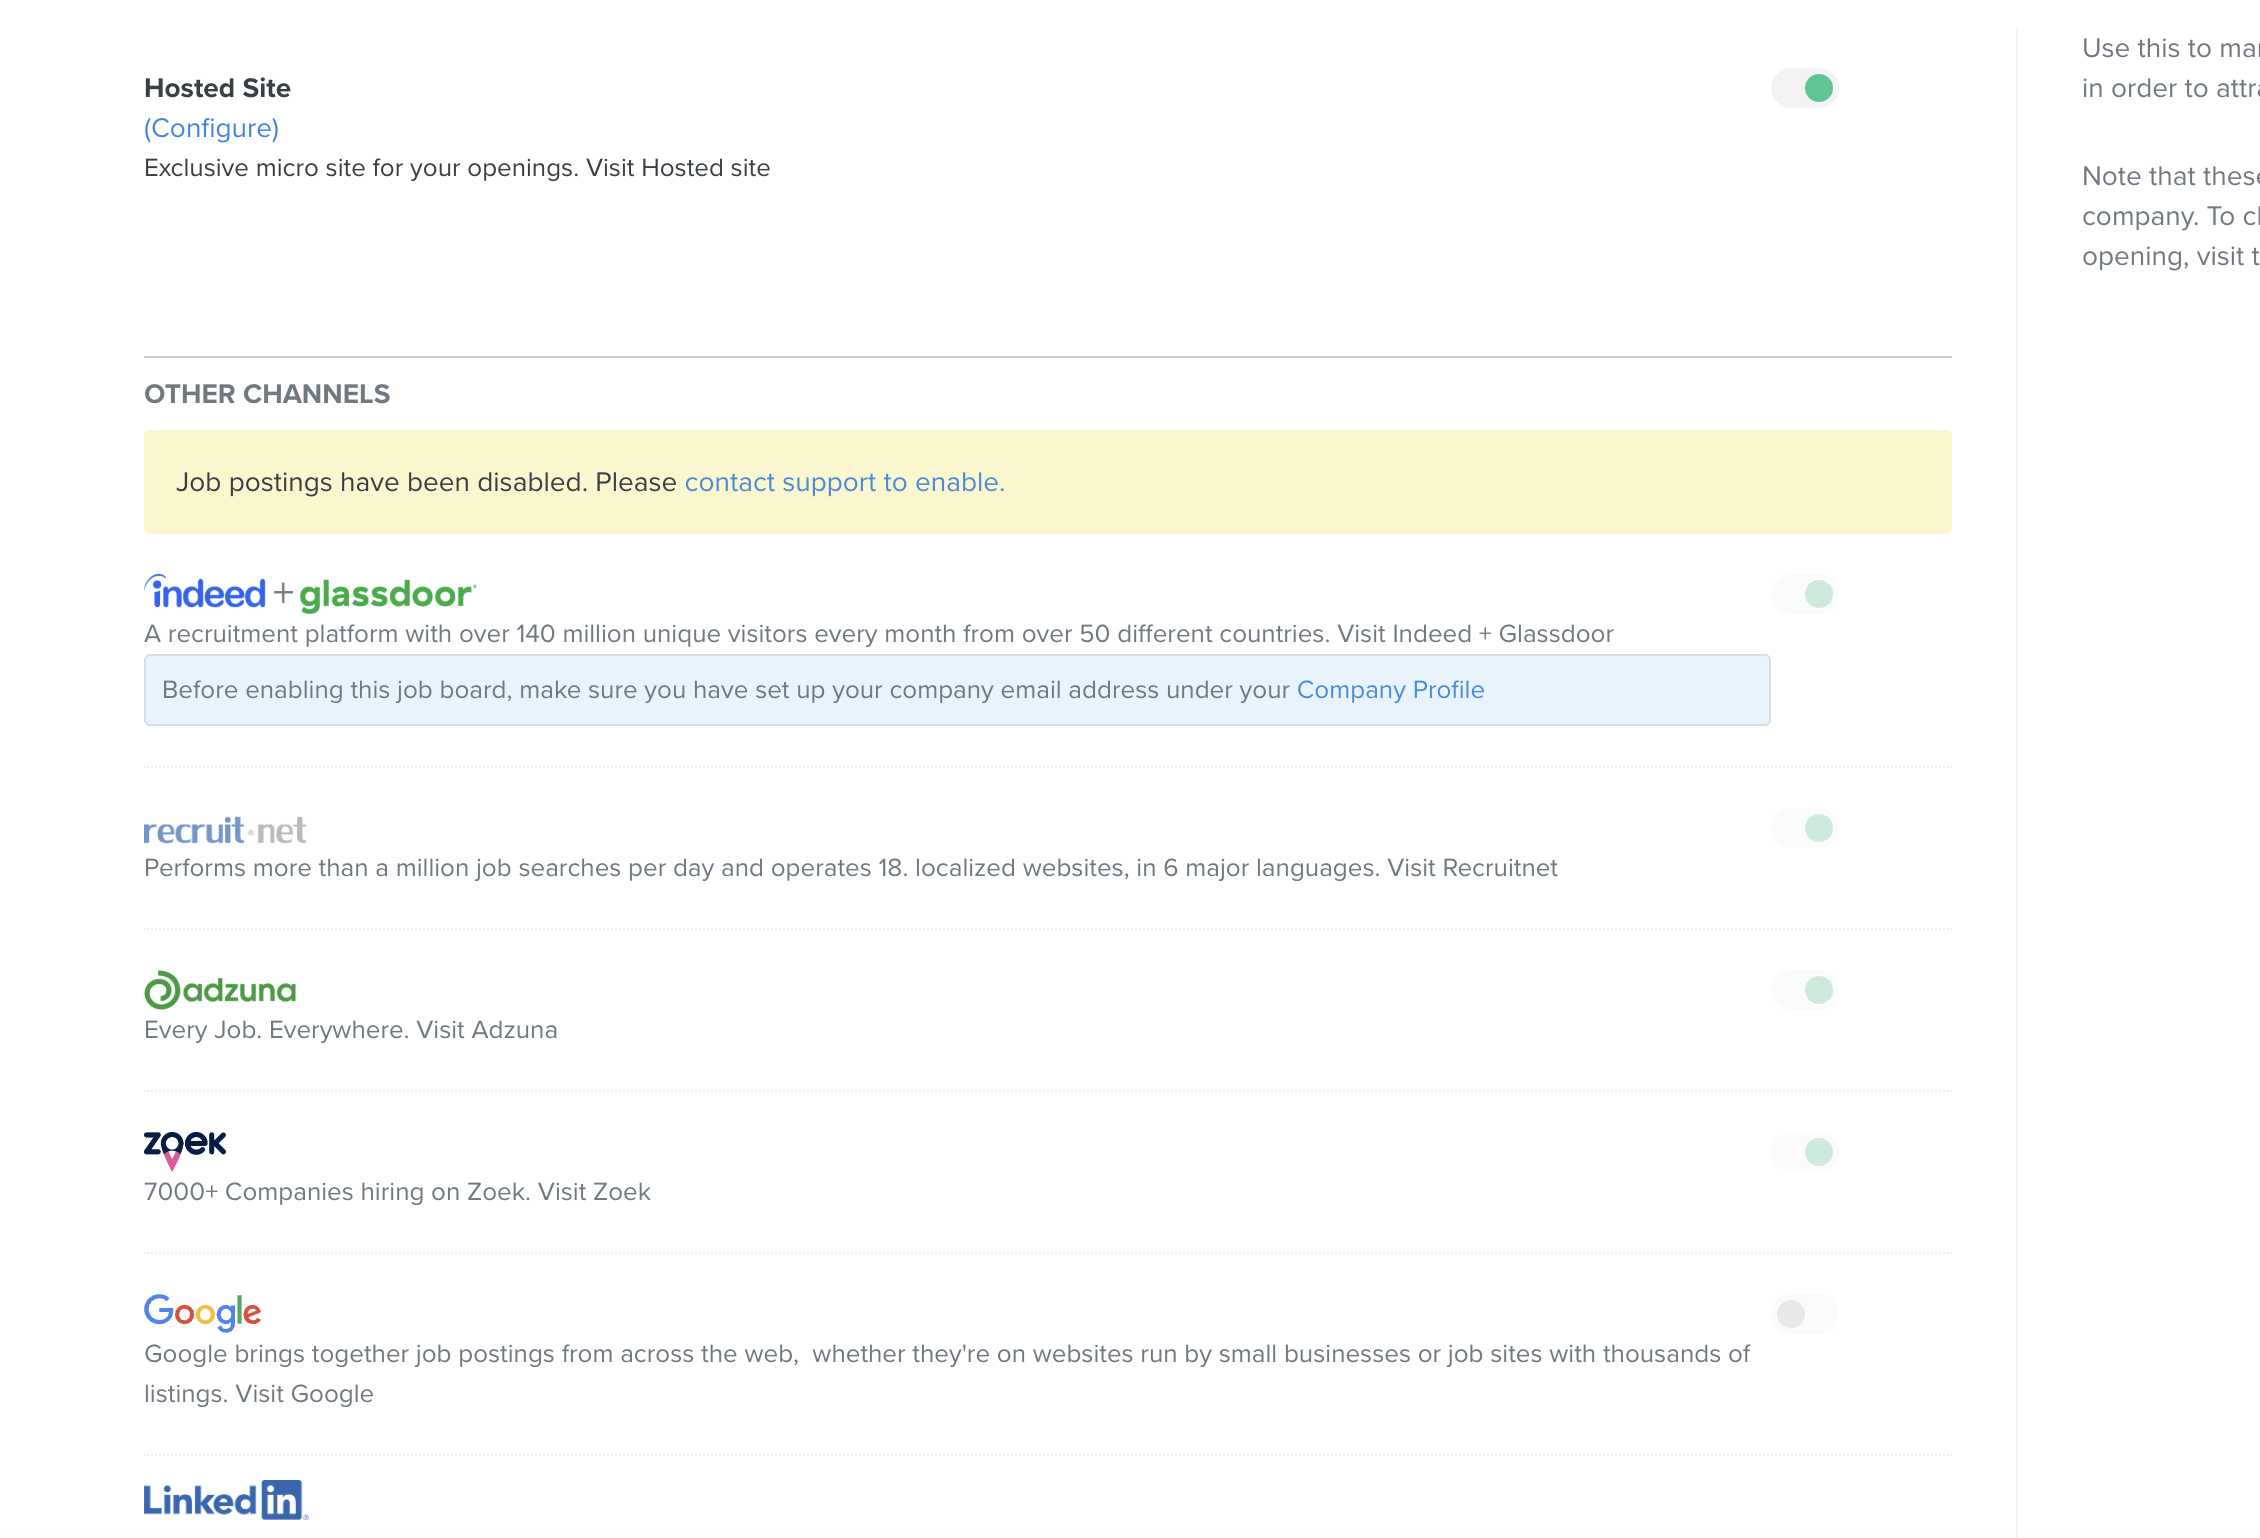The image size is (2260, 1538).
Task: Click the Indeed '140 million unique visitors' description
Action: [x=879, y=634]
